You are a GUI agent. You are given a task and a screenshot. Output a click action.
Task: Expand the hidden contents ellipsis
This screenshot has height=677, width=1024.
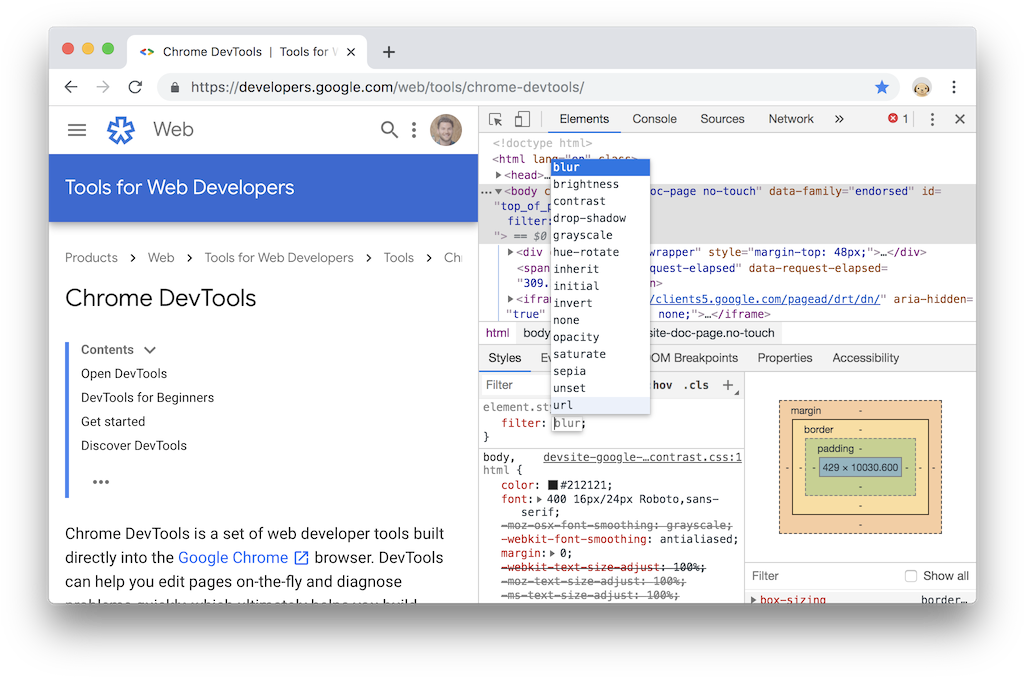[x=101, y=482]
